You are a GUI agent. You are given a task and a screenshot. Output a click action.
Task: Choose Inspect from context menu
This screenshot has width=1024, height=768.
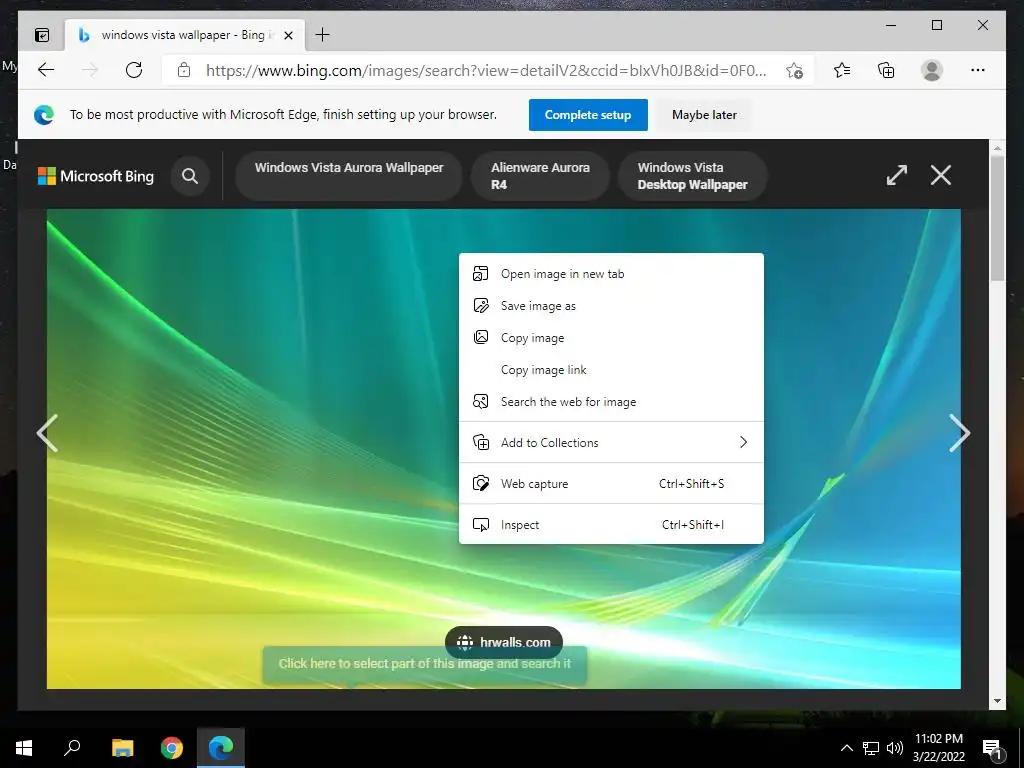(611, 524)
